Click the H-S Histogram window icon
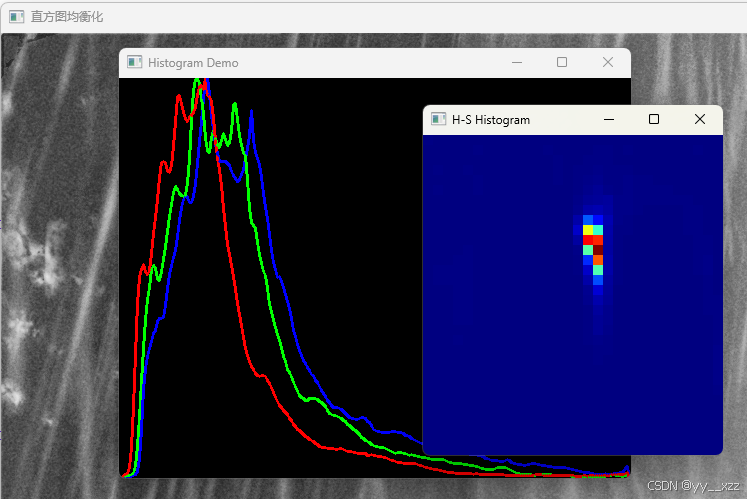 click(x=438, y=119)
